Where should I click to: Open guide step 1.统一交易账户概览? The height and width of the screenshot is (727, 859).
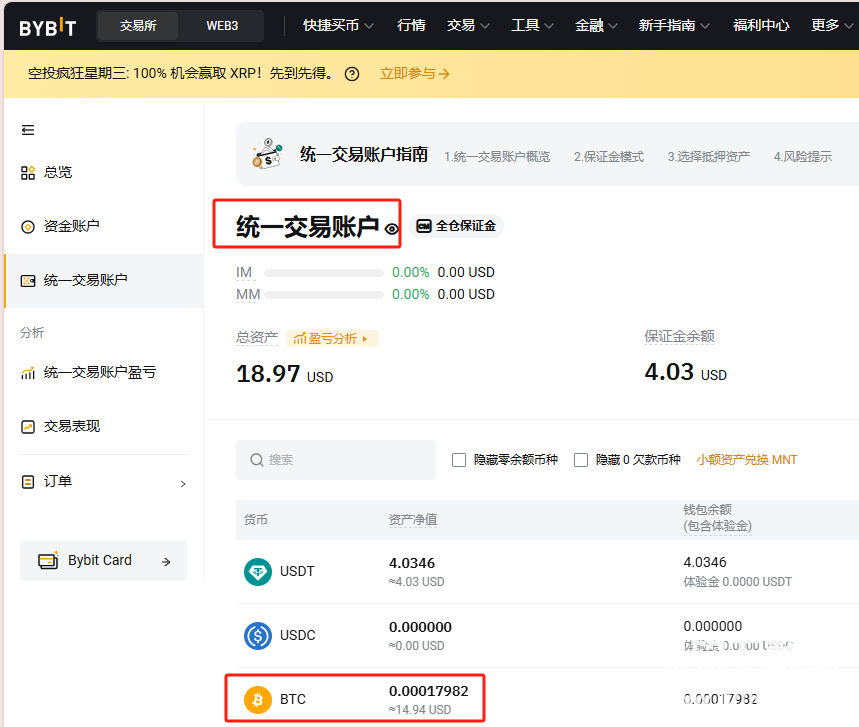(x=497, y=157)
